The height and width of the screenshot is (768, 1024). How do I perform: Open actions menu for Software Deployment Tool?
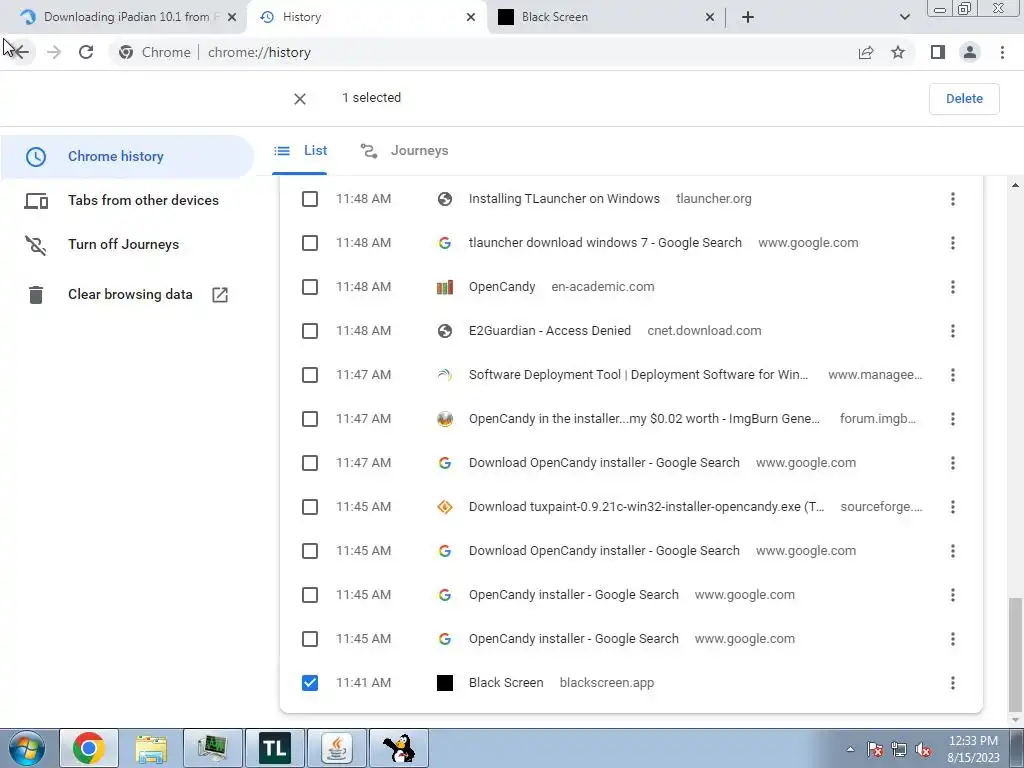pos(953,375)
